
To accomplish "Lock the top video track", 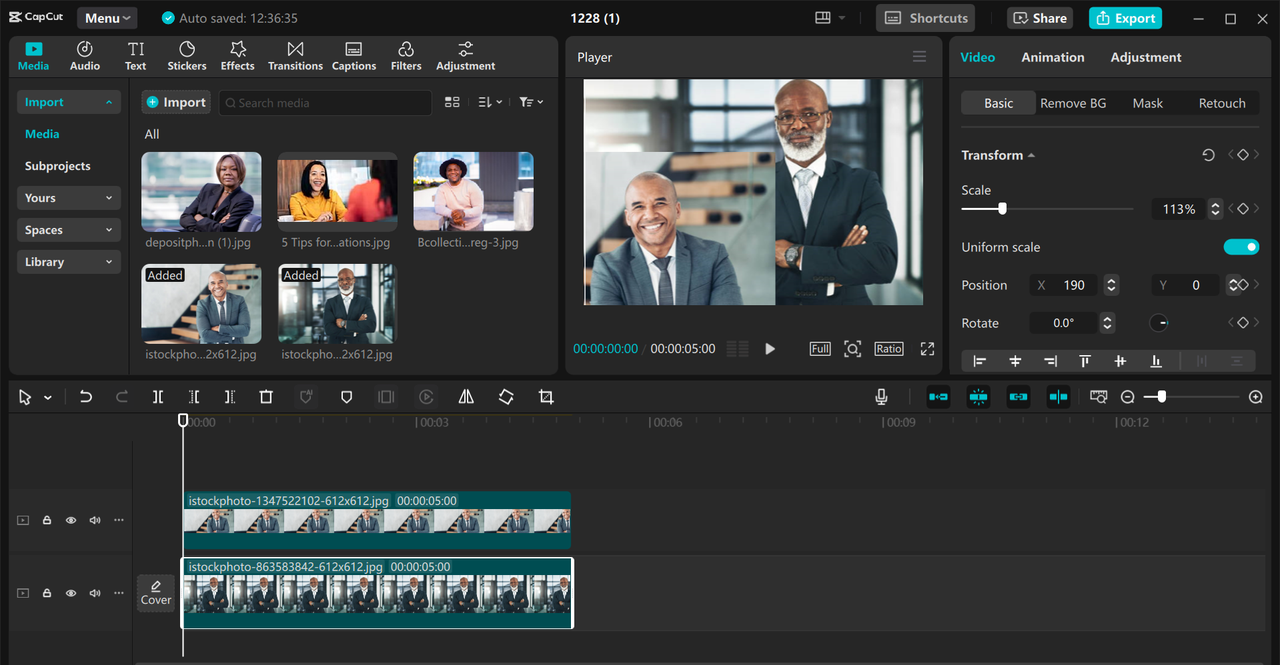I will [46, 520].
